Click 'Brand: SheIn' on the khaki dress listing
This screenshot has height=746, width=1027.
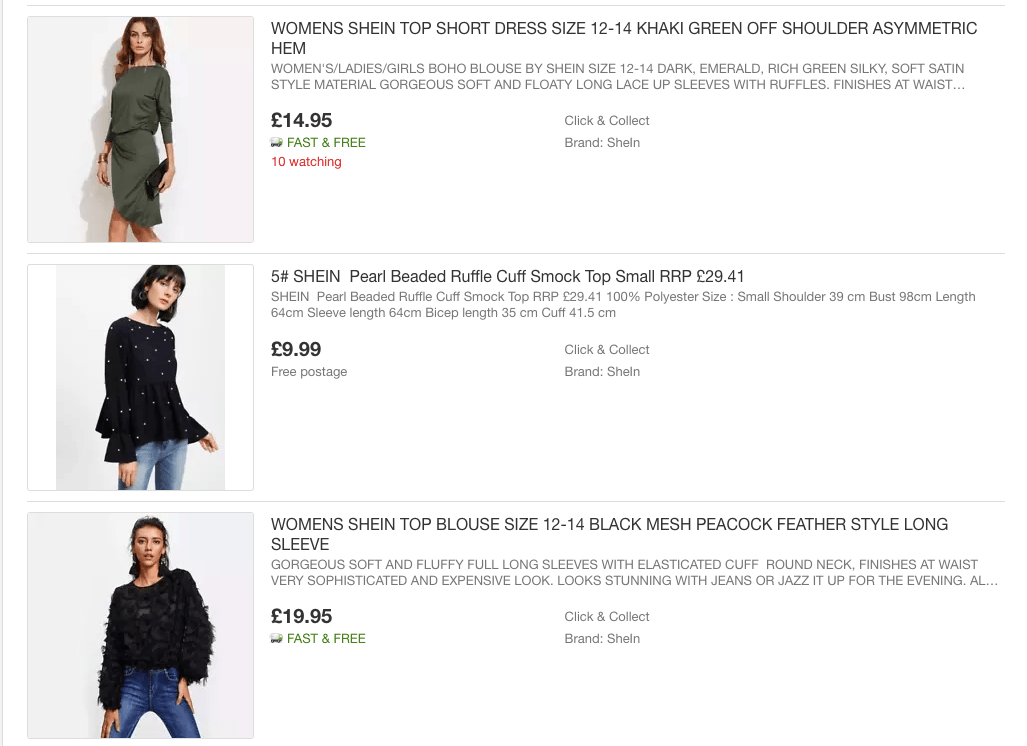point(601,143)
